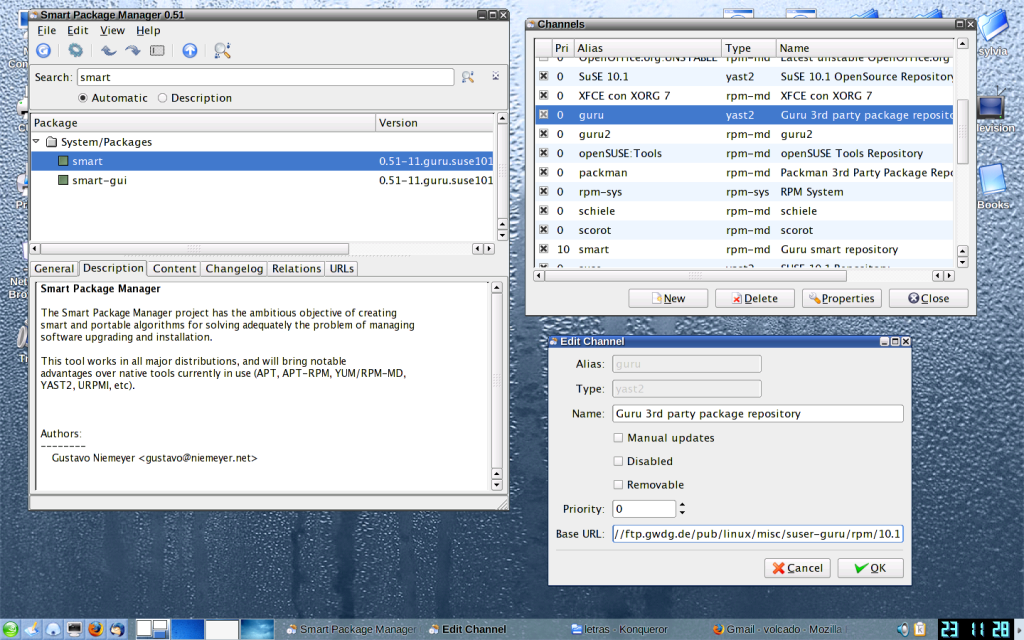The image size is (1024, 640).
Task: Click the Base URL field
Action: point(758,534)
